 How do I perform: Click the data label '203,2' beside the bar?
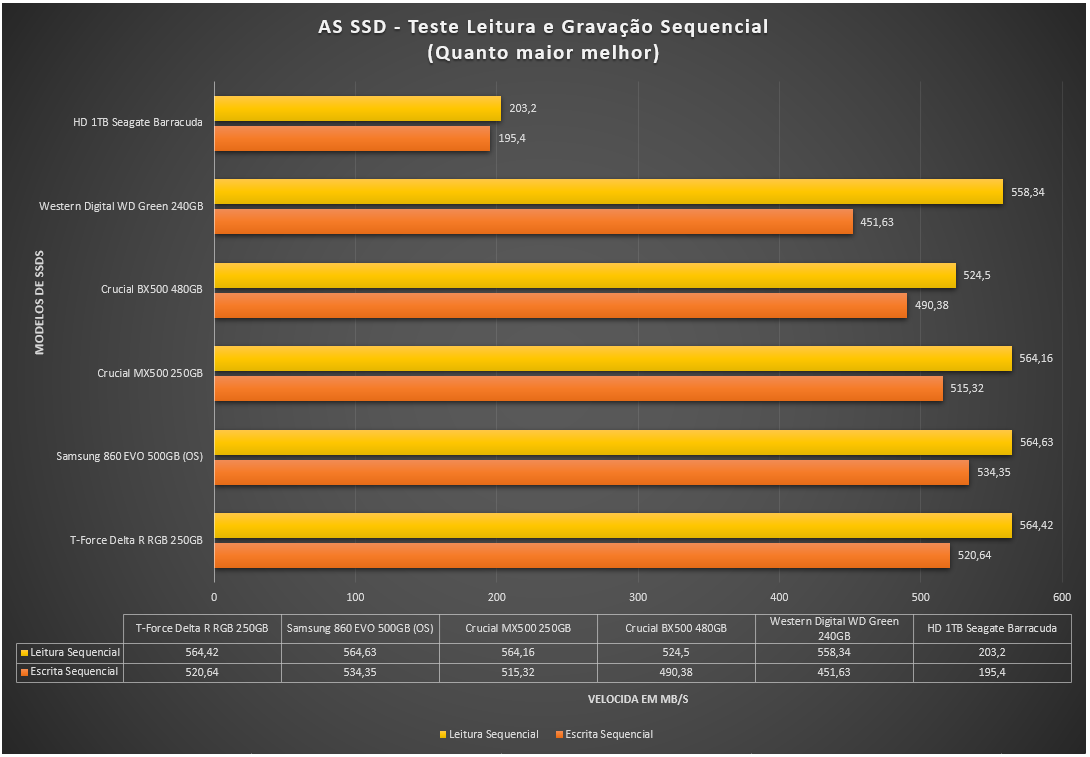pyautogui.click(x=523, y=108)
